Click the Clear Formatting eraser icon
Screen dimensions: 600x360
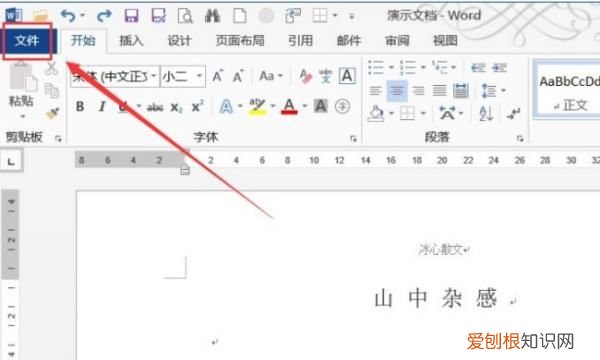coord(305,76)
